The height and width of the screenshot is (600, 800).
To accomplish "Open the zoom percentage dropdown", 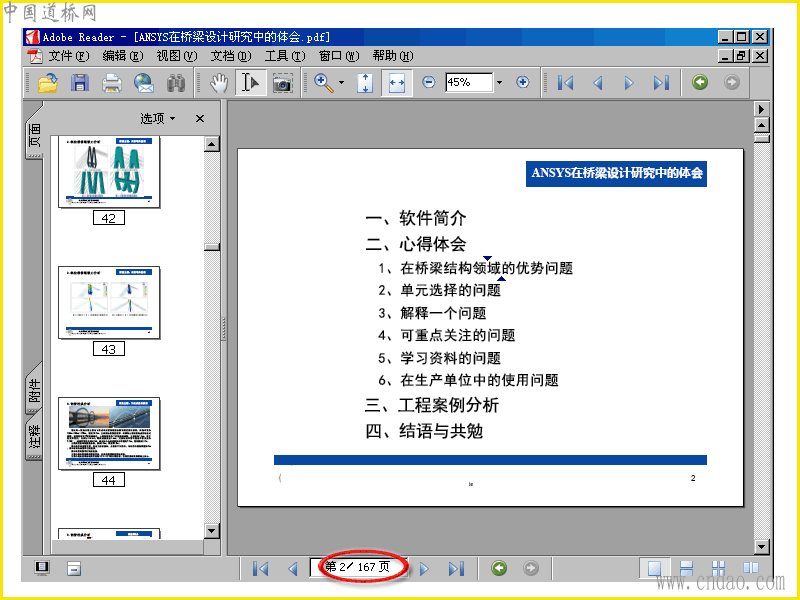I will click(x=499, y=82).
